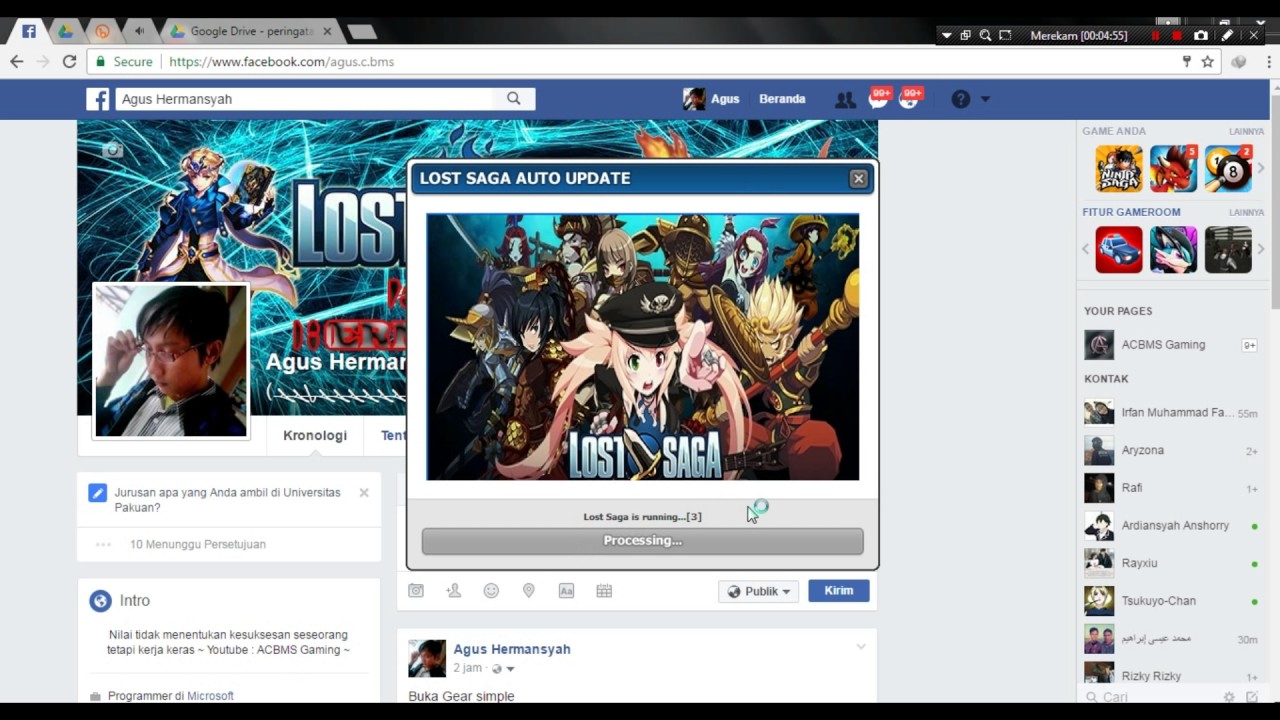Viewport: 1280px width, 720px height.
Task: Expand the account dropdown arrow
Action: coord(985,99)
